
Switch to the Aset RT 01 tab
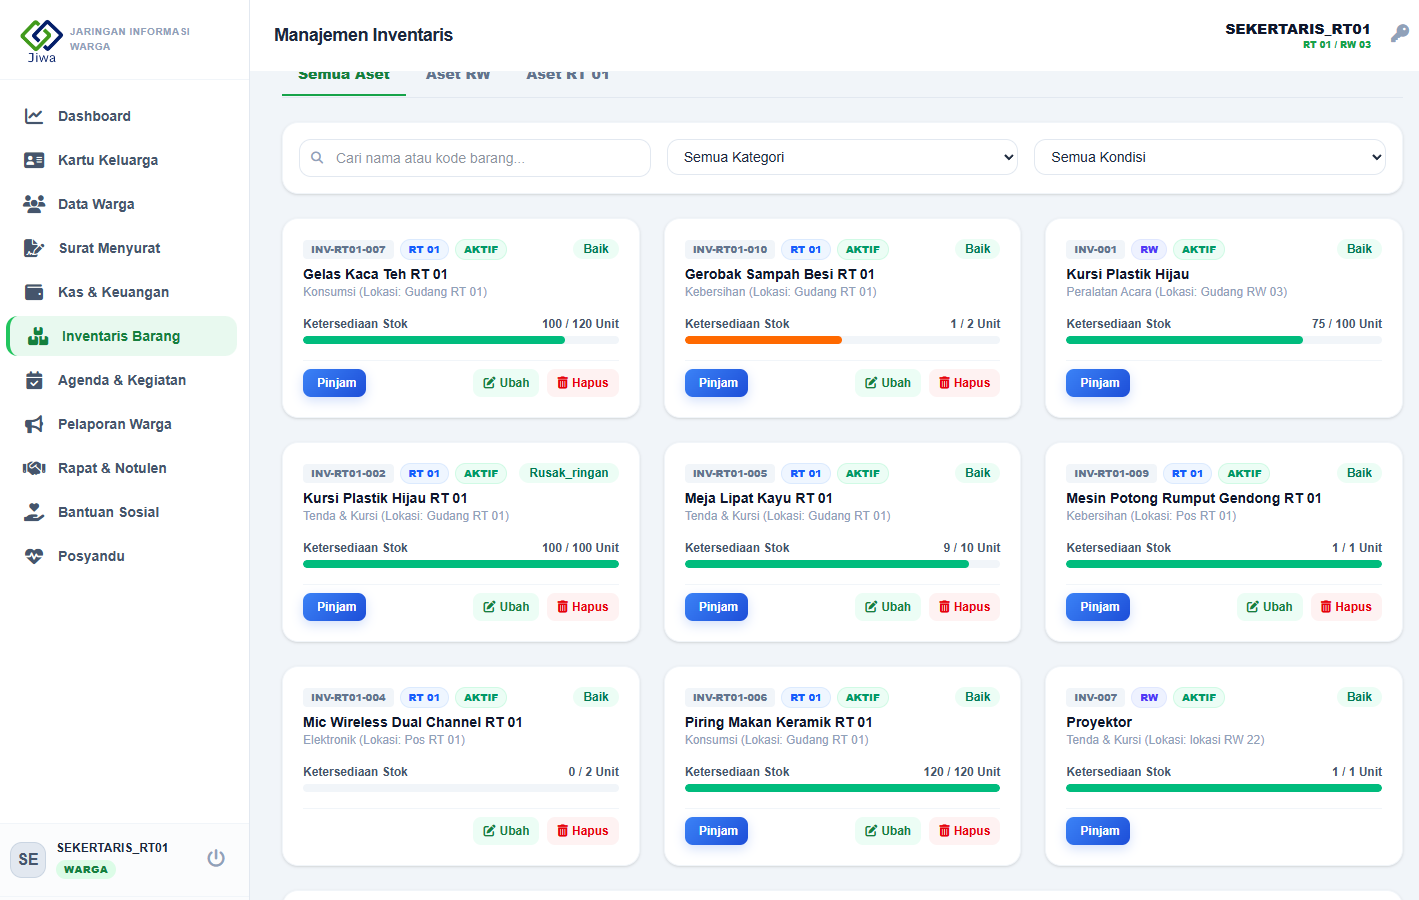[567, 75]
